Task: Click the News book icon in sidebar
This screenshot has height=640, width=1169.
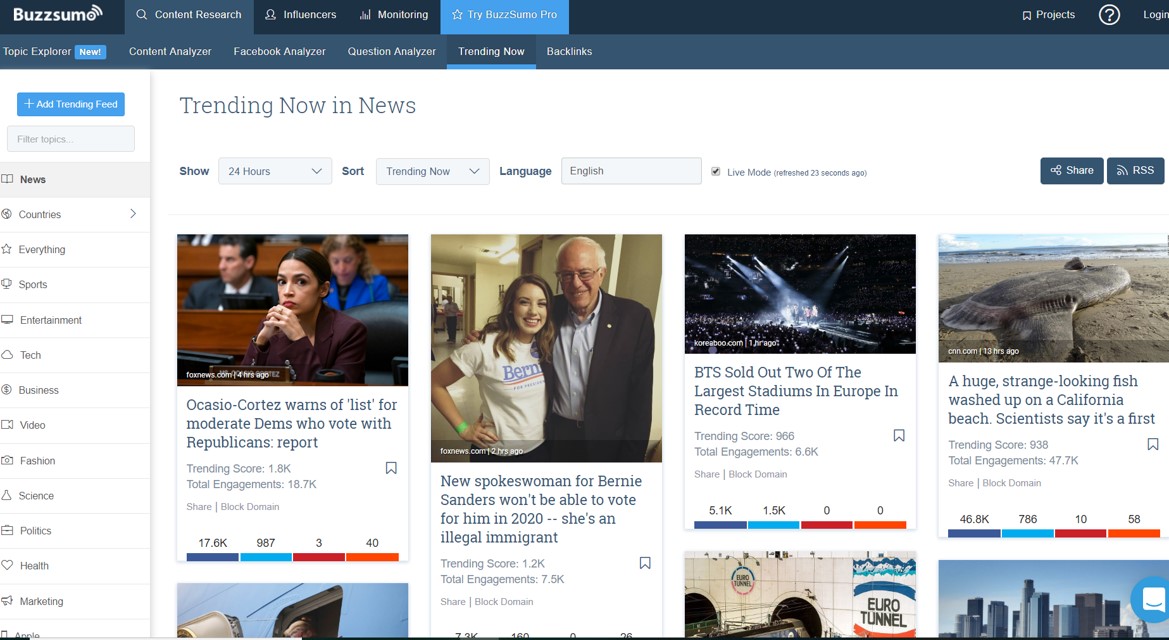Action: tap(7, 179)
